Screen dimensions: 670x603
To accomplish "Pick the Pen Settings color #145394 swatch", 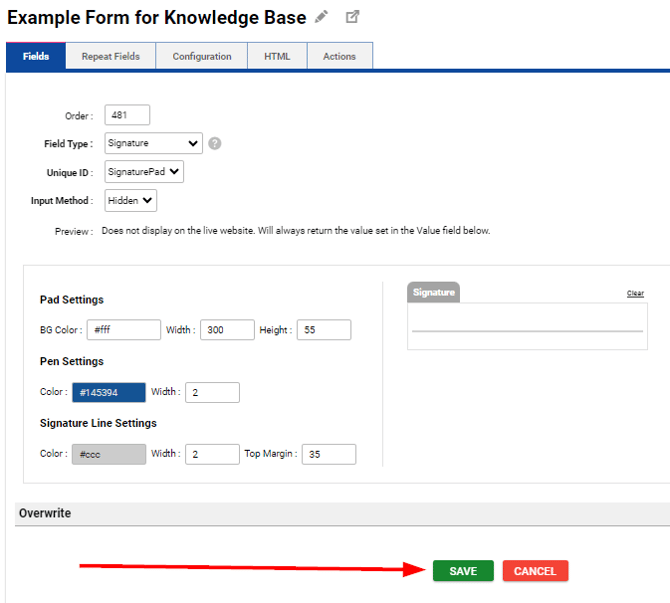I will [108, 393].
